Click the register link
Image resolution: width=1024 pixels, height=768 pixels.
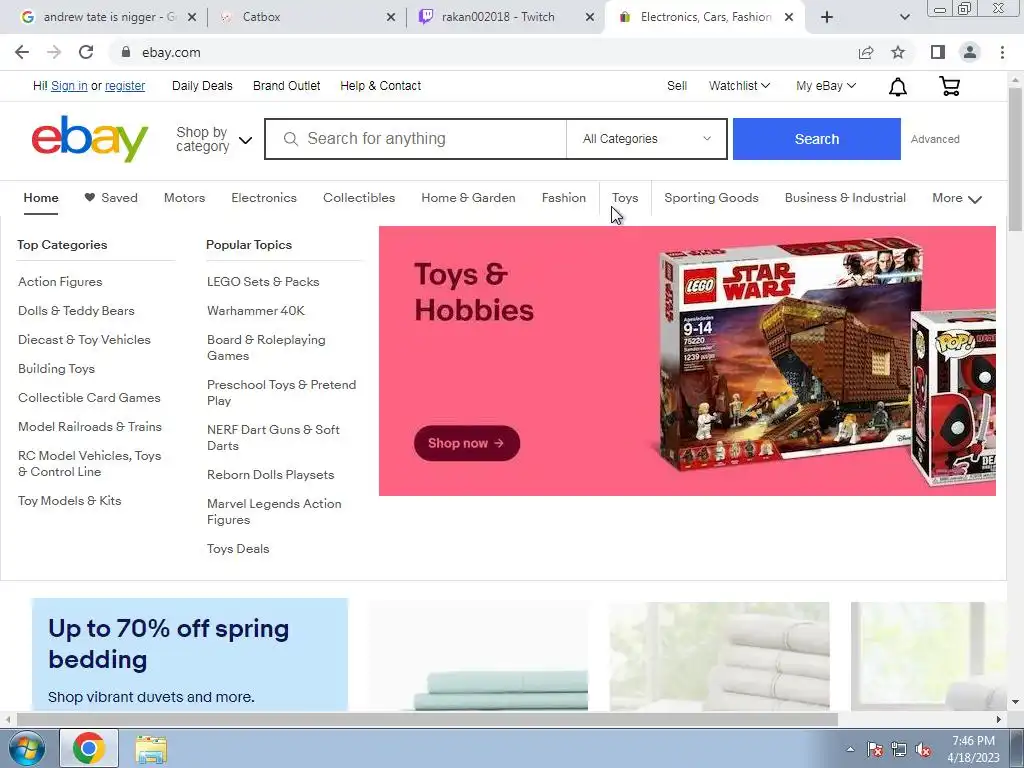125,86
